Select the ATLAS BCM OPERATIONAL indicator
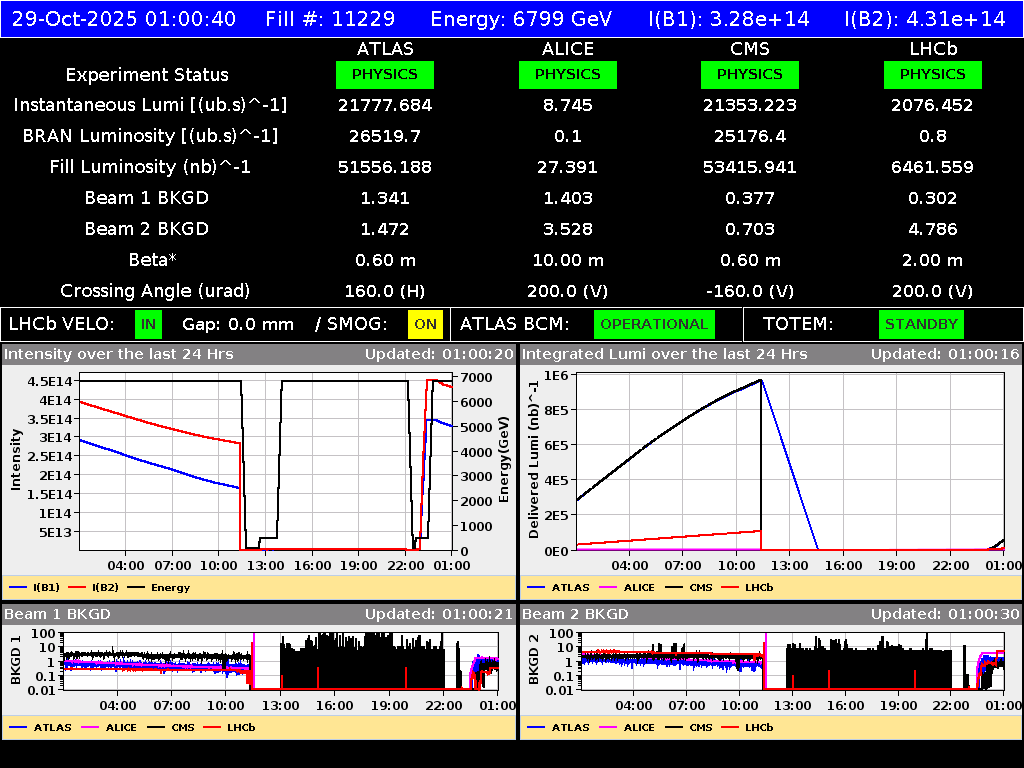 click(654, 324)
